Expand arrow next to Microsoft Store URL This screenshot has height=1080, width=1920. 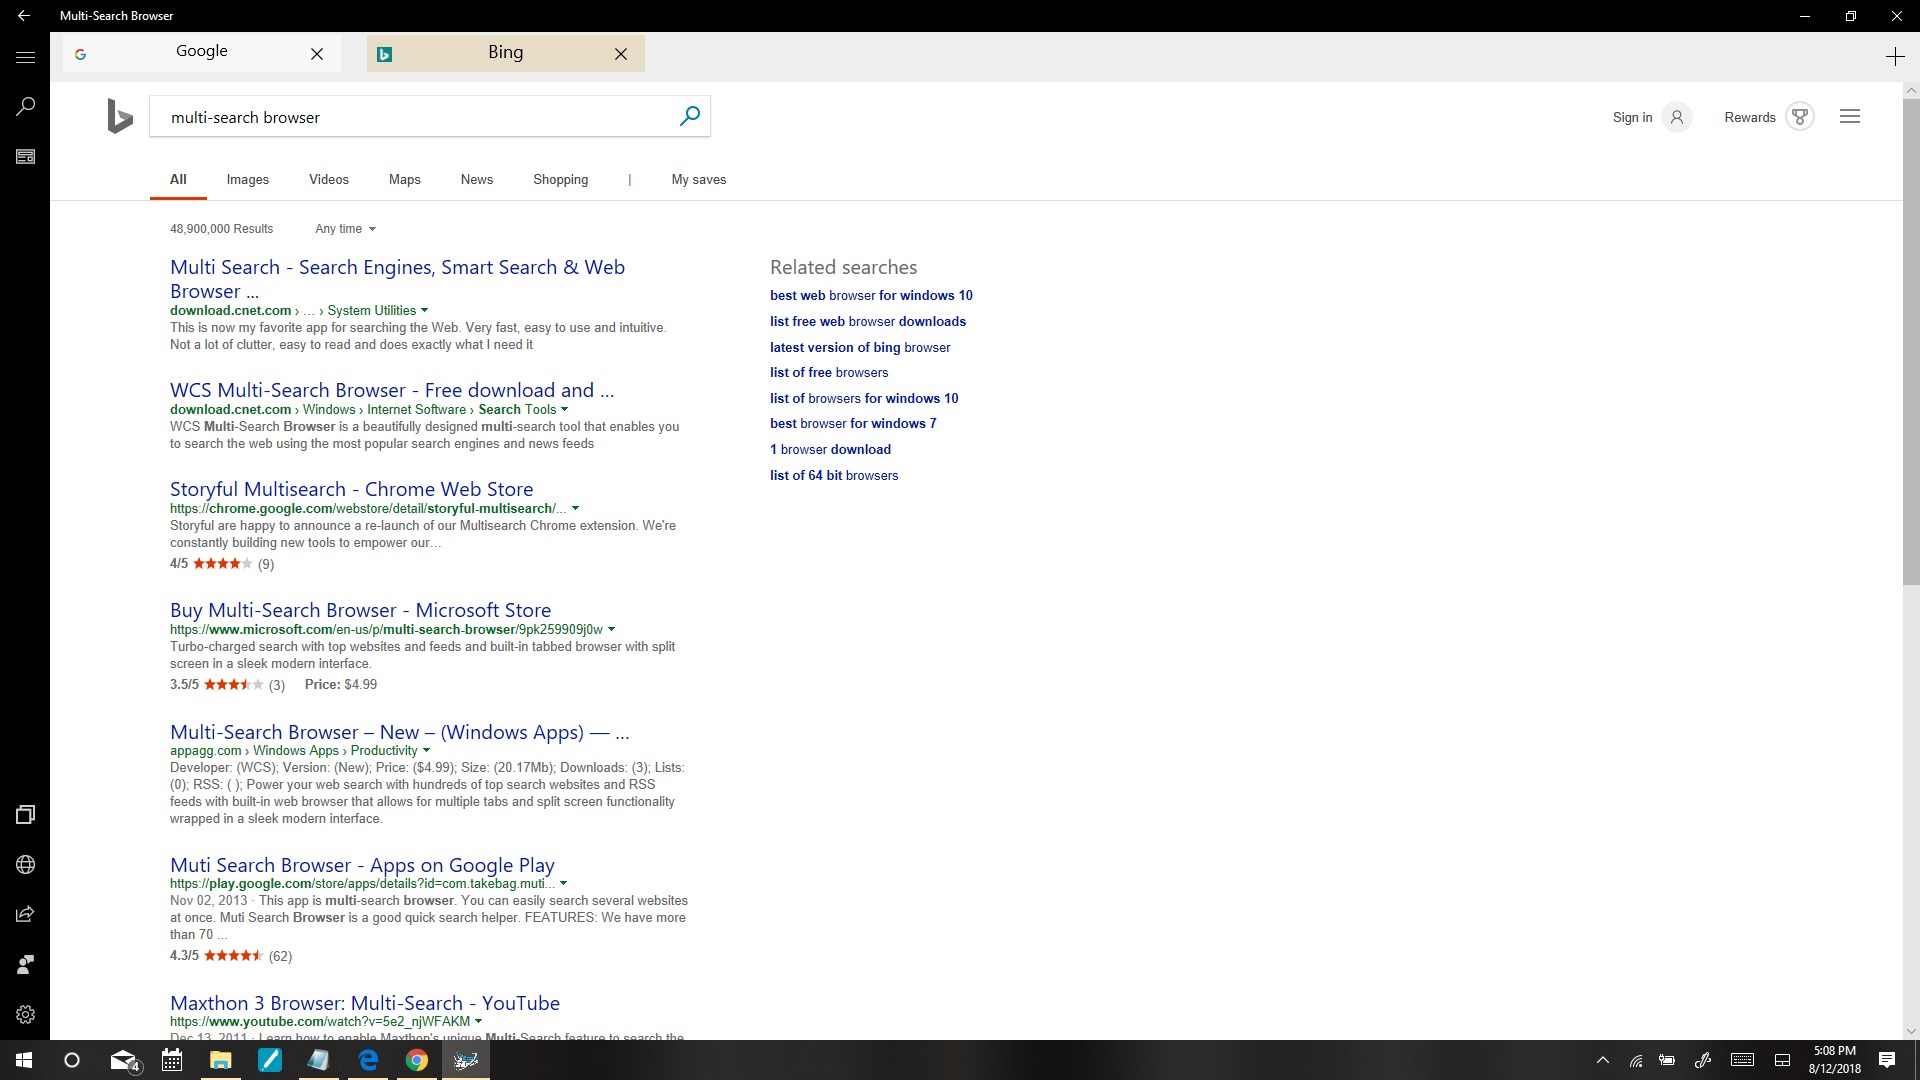coord(612,629)
